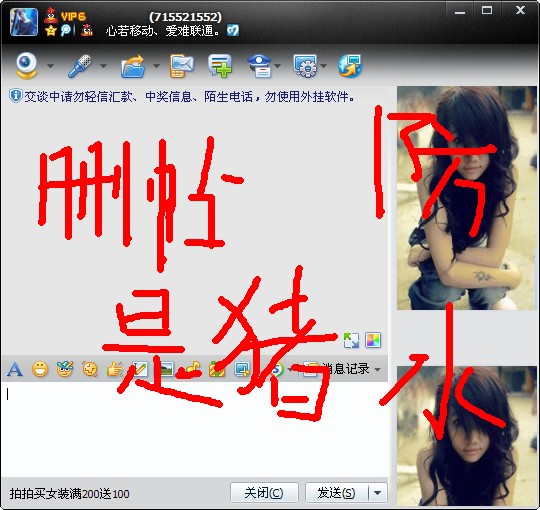Open the magic emoticon icon
This screenshot has width=540, height=510.
pos(65,369)
